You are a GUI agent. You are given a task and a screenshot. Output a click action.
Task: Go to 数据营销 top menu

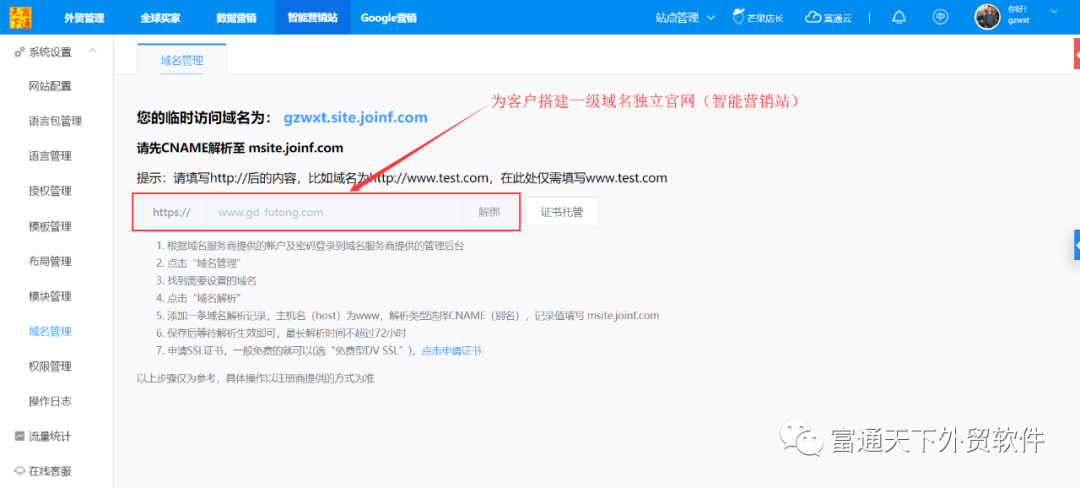(236, 18)
